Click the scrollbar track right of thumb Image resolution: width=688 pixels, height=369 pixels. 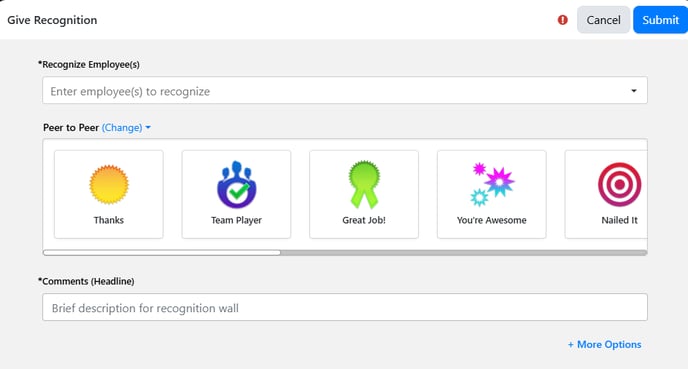point(464,253)
